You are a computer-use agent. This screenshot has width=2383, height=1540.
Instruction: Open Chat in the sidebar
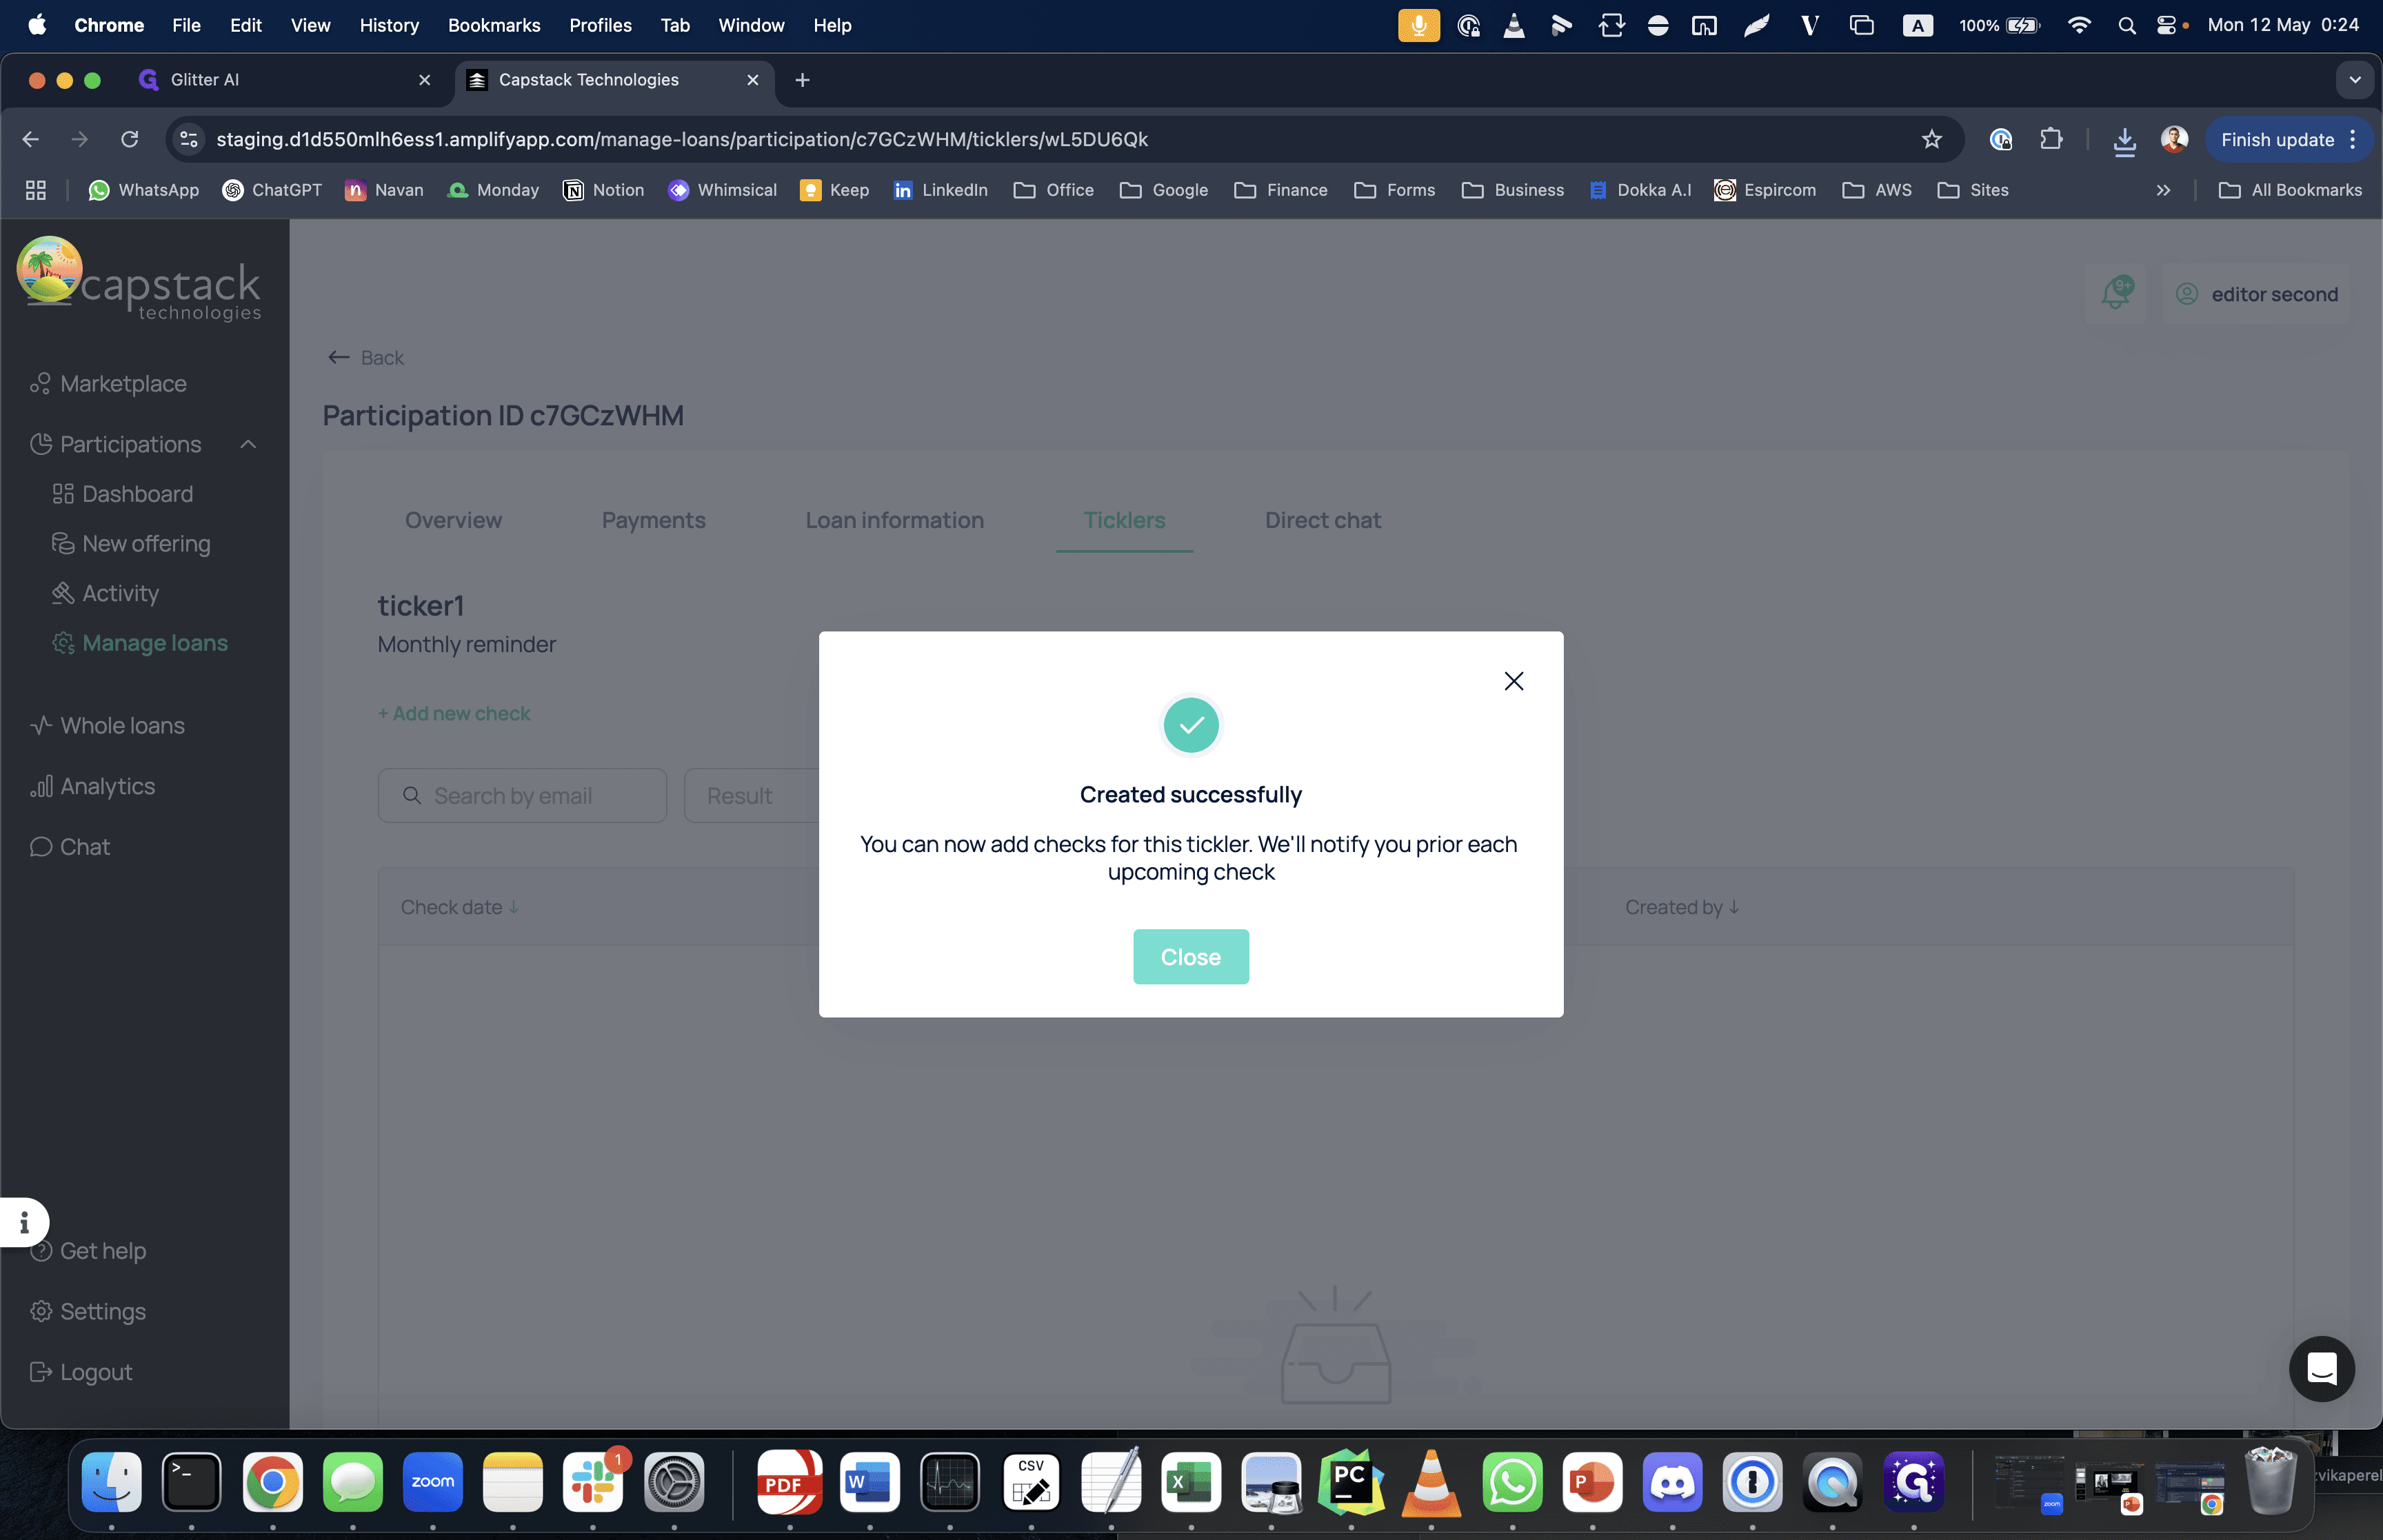click(x=71, y=847)
